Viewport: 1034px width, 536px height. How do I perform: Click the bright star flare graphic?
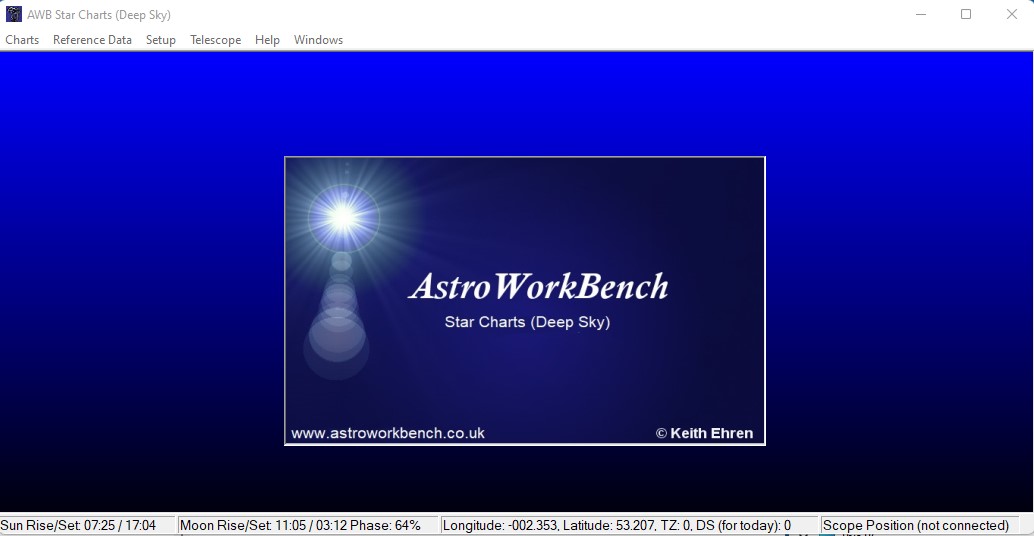(342, 216)
